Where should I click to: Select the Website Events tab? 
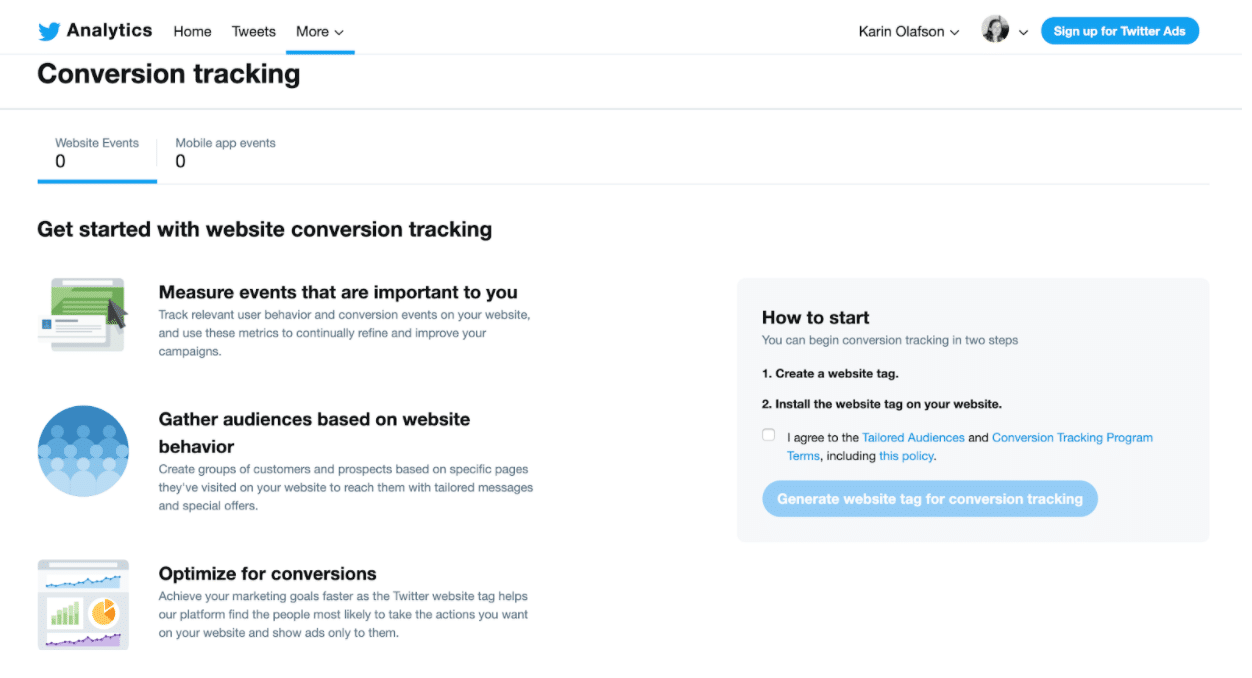click(97, 153)
